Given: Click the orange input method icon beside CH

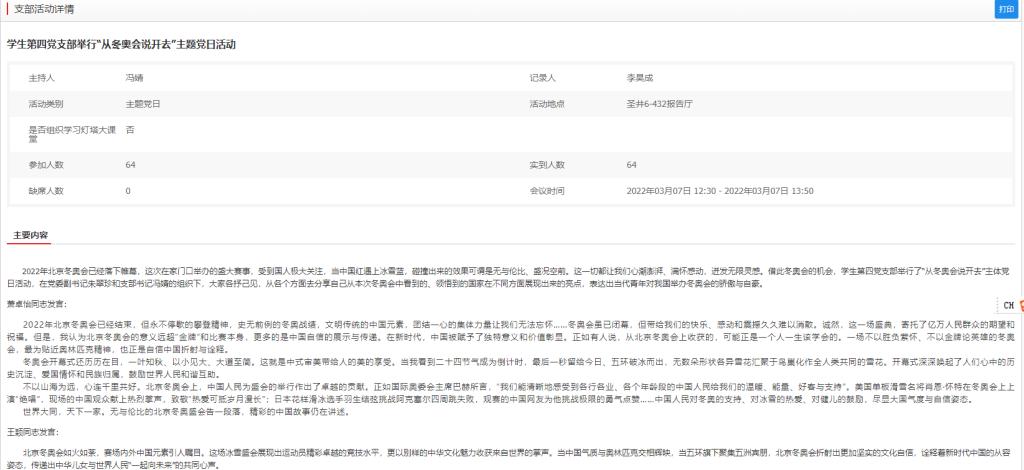Looking at the screenshot, I should tap(1021, 305).
